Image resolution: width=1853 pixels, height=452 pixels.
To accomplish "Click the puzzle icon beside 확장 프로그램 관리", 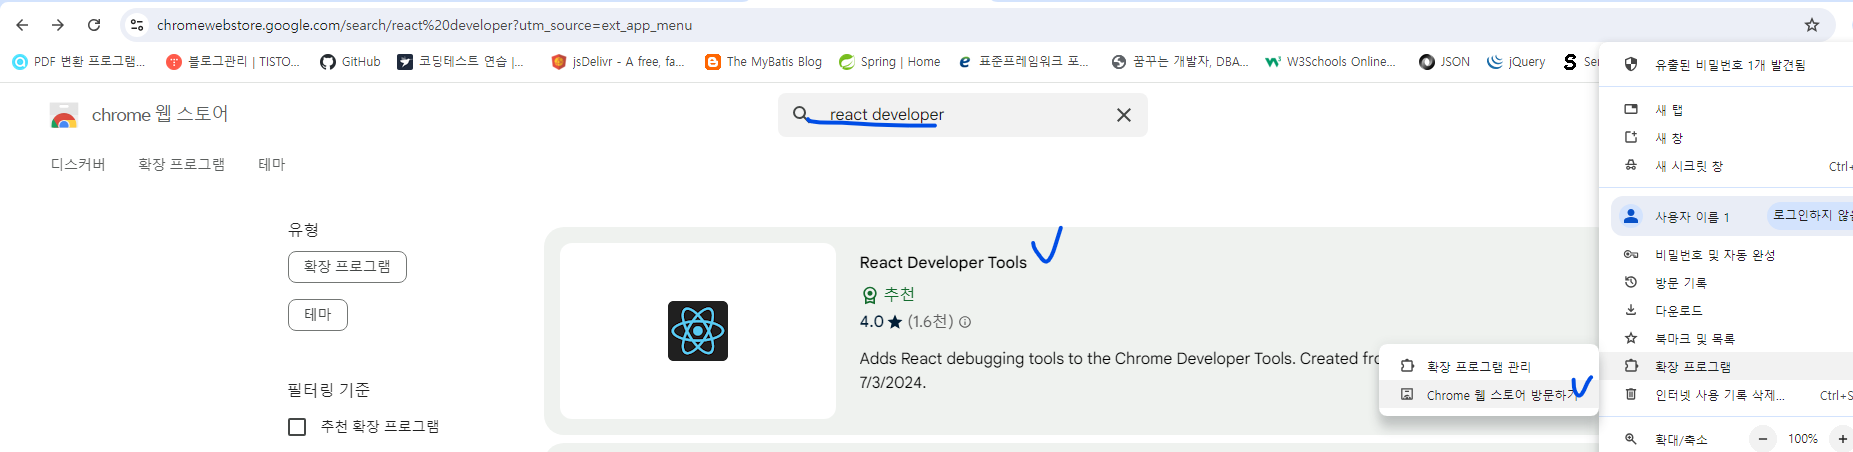I will point(1407,366).
